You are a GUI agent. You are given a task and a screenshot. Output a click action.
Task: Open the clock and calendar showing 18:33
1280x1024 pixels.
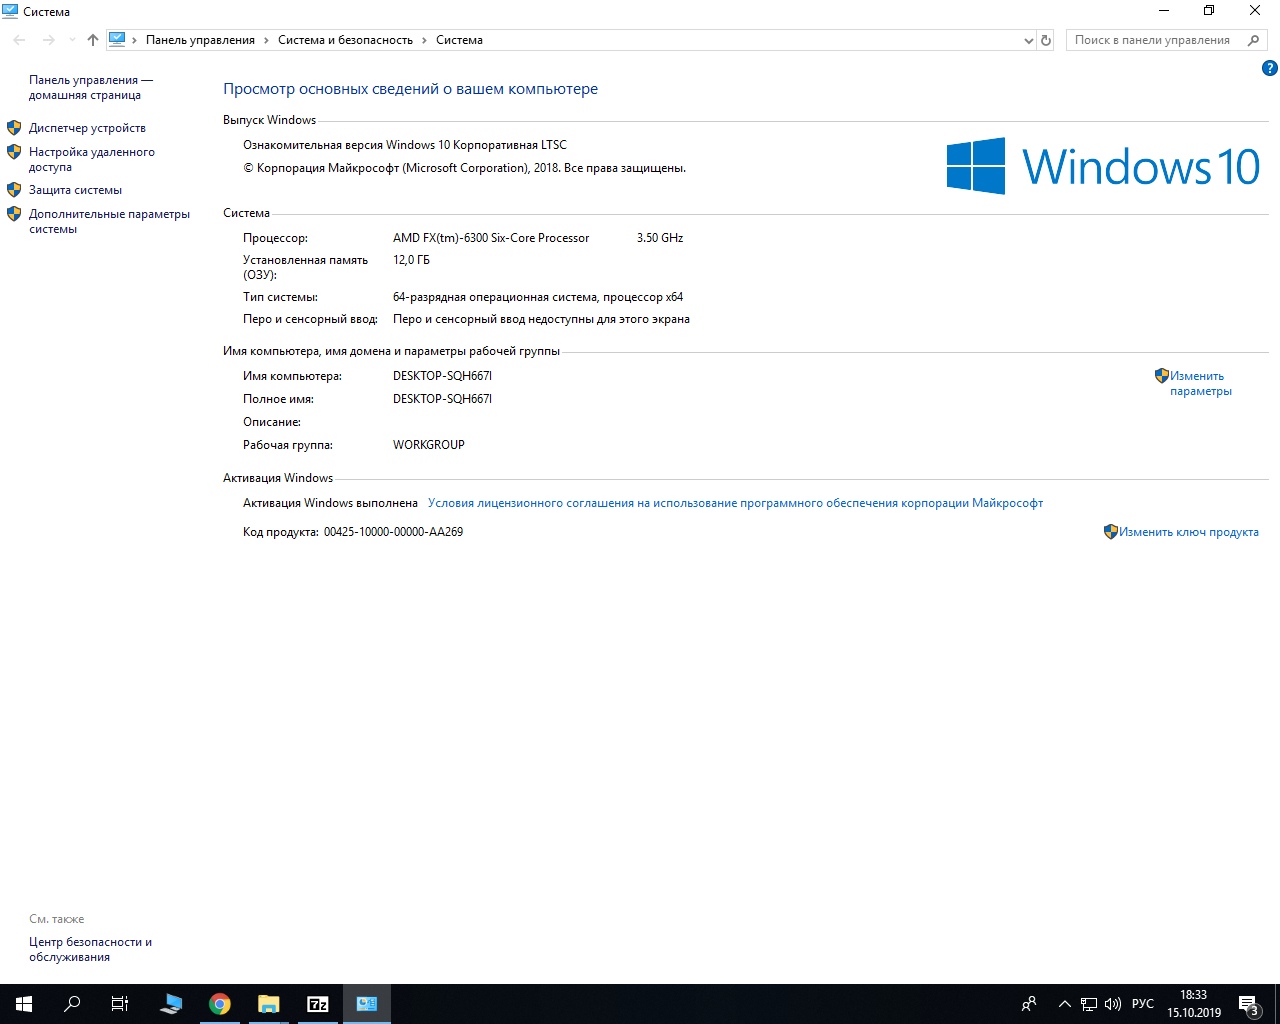coord(1194,1004)
